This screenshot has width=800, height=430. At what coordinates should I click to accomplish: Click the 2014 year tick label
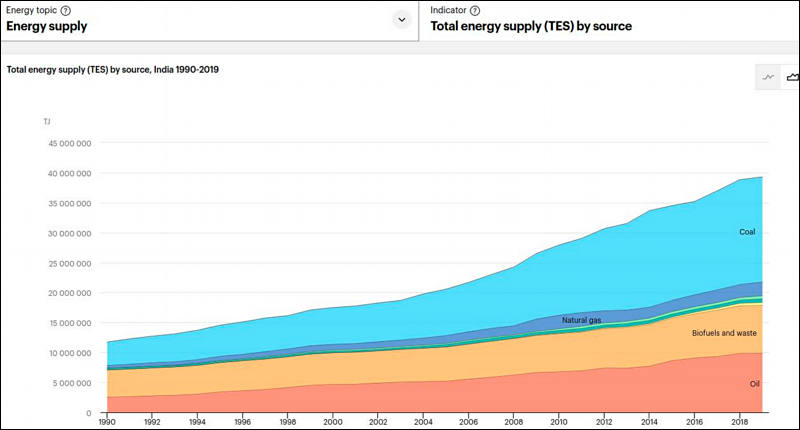649,422
